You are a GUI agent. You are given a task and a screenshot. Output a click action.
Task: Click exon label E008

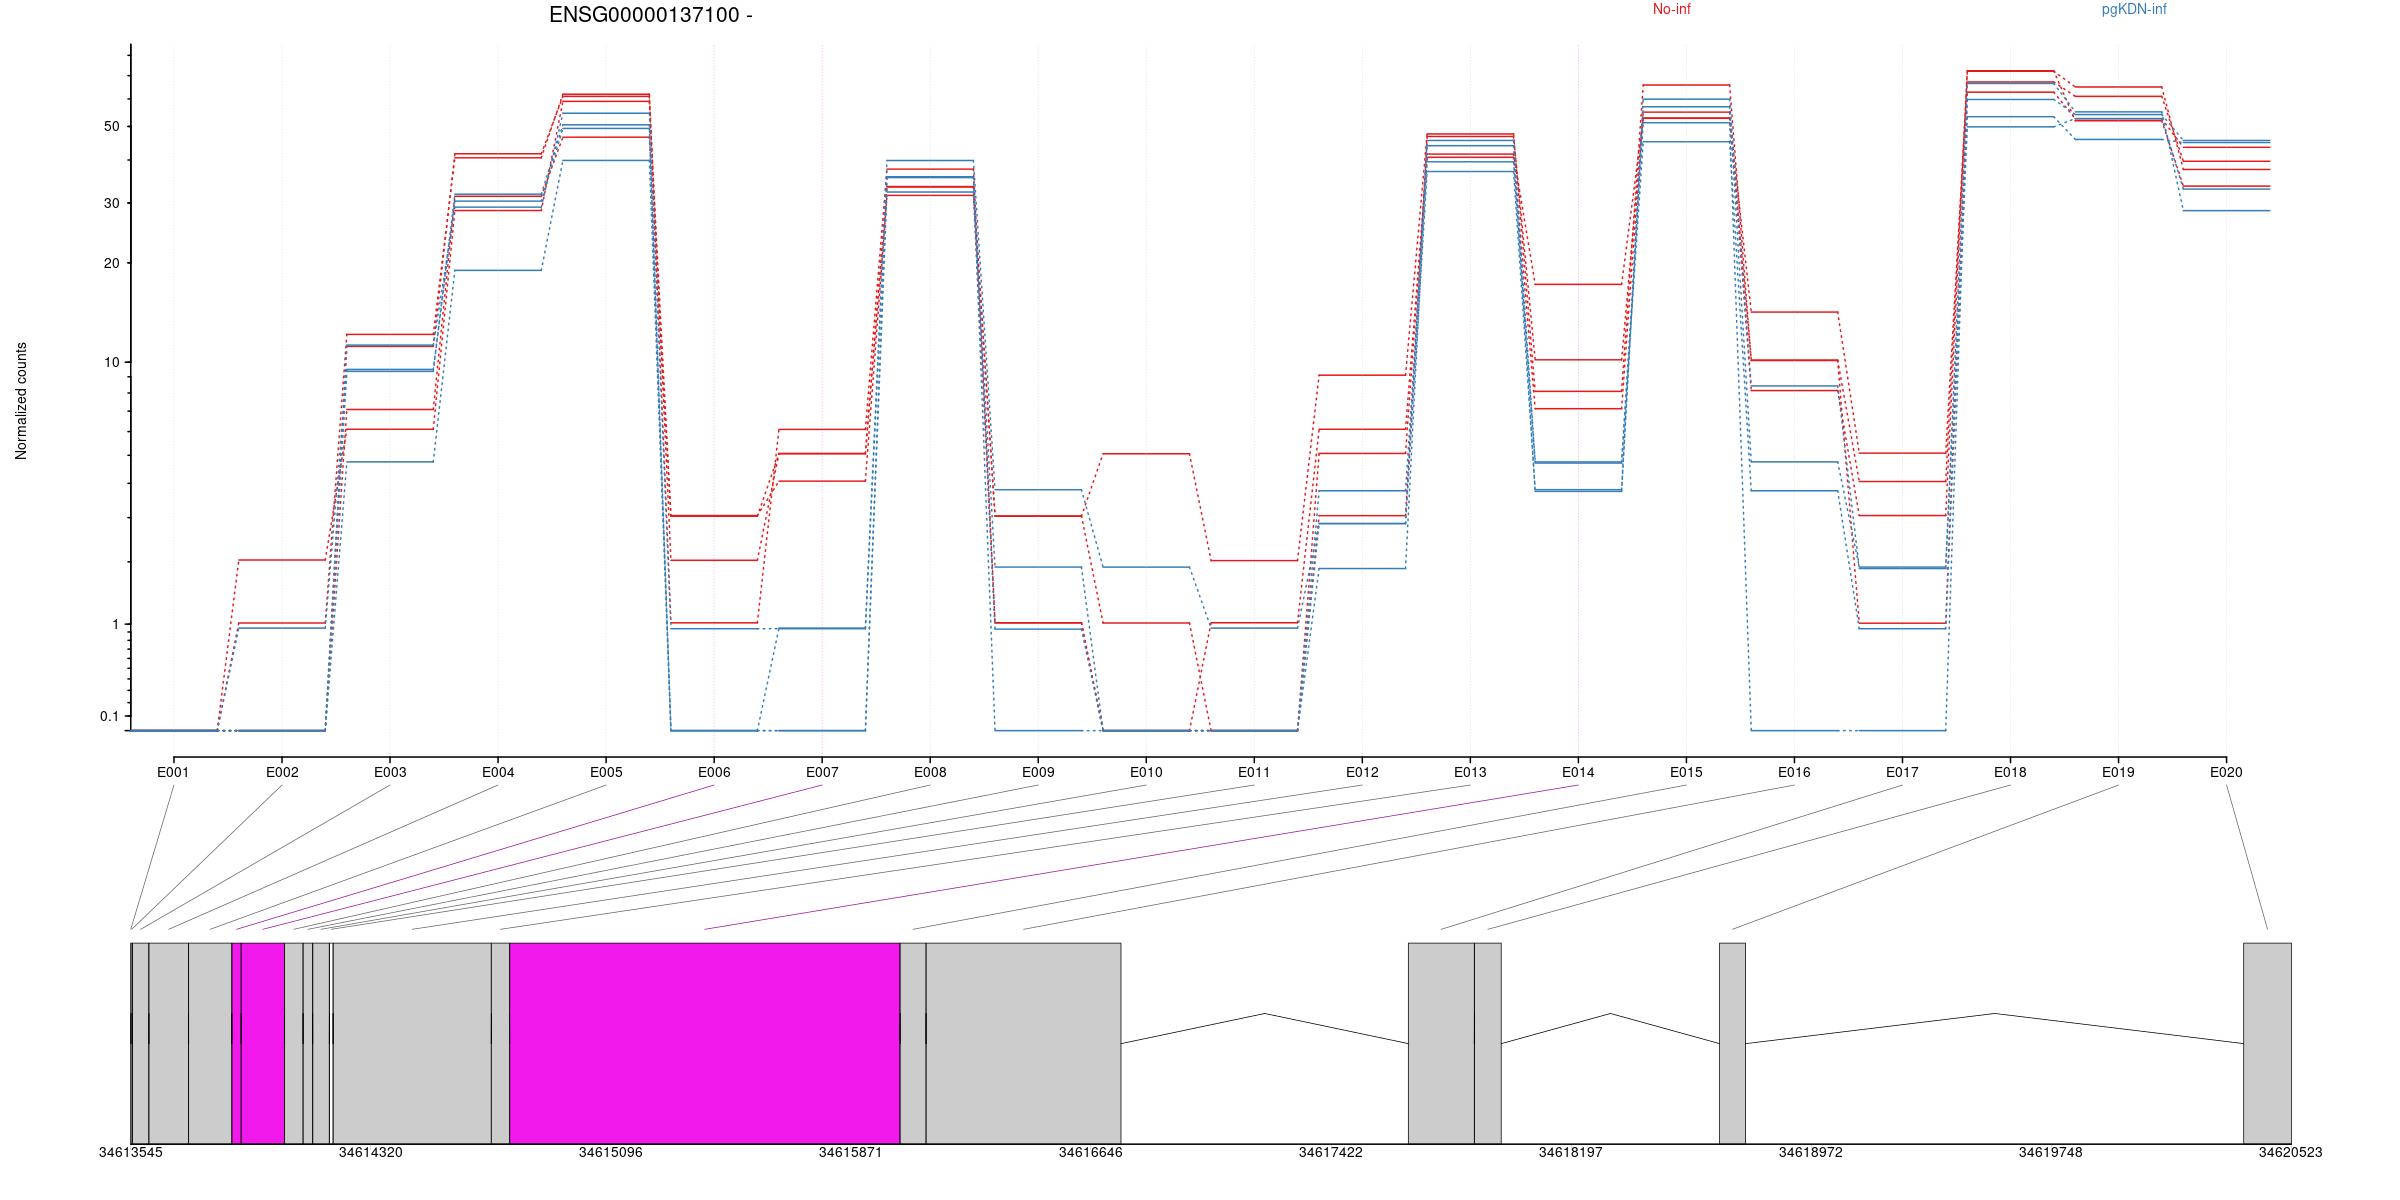click(x=930, y=772)
